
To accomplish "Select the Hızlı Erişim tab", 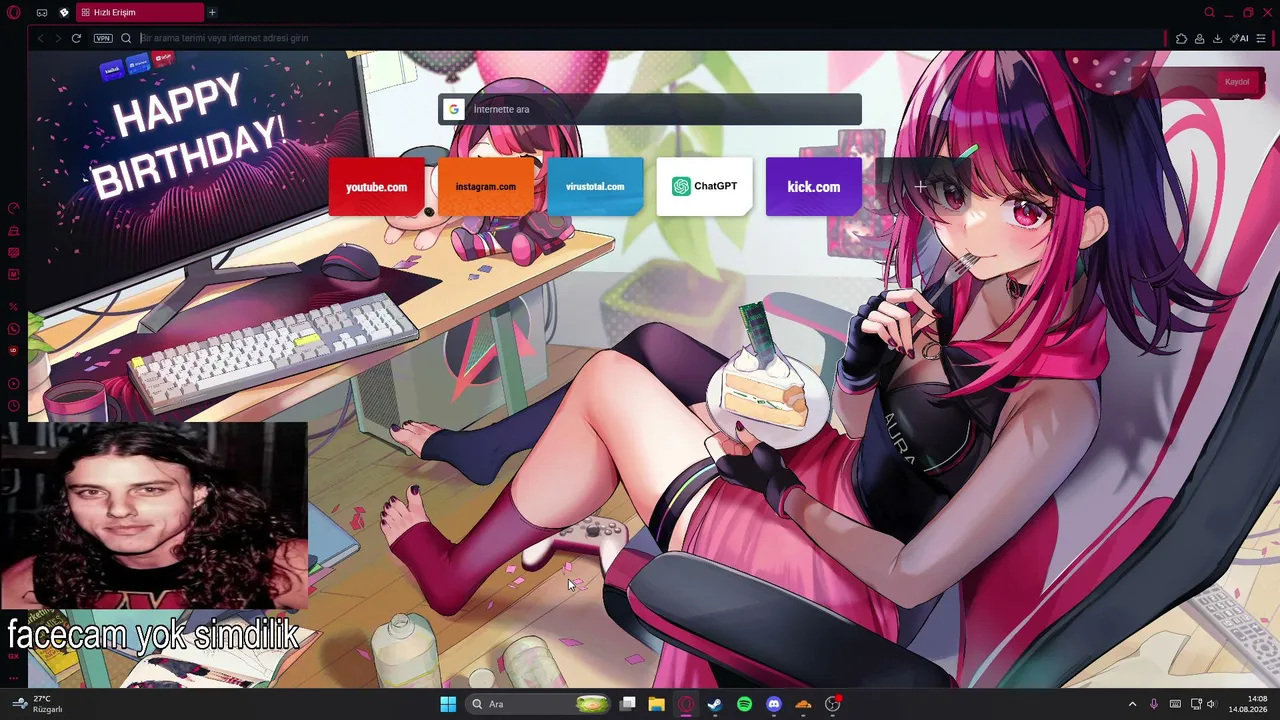I will (x=139, y=12).
